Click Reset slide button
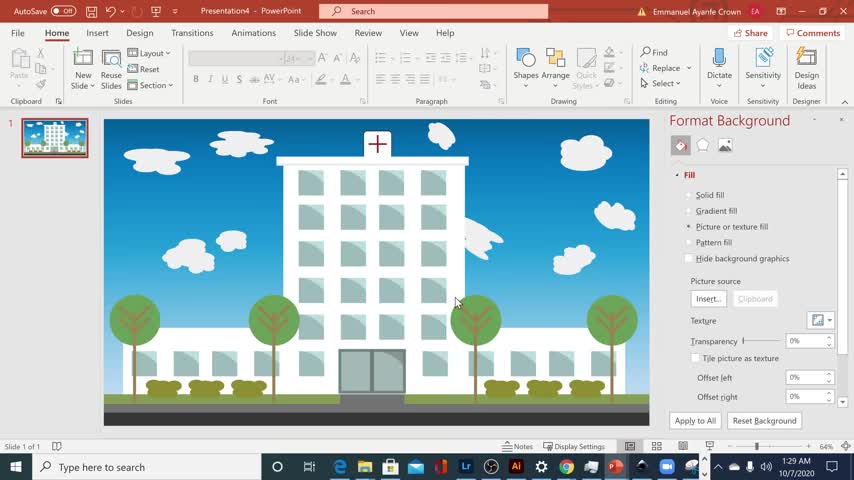 pos(144,69)
